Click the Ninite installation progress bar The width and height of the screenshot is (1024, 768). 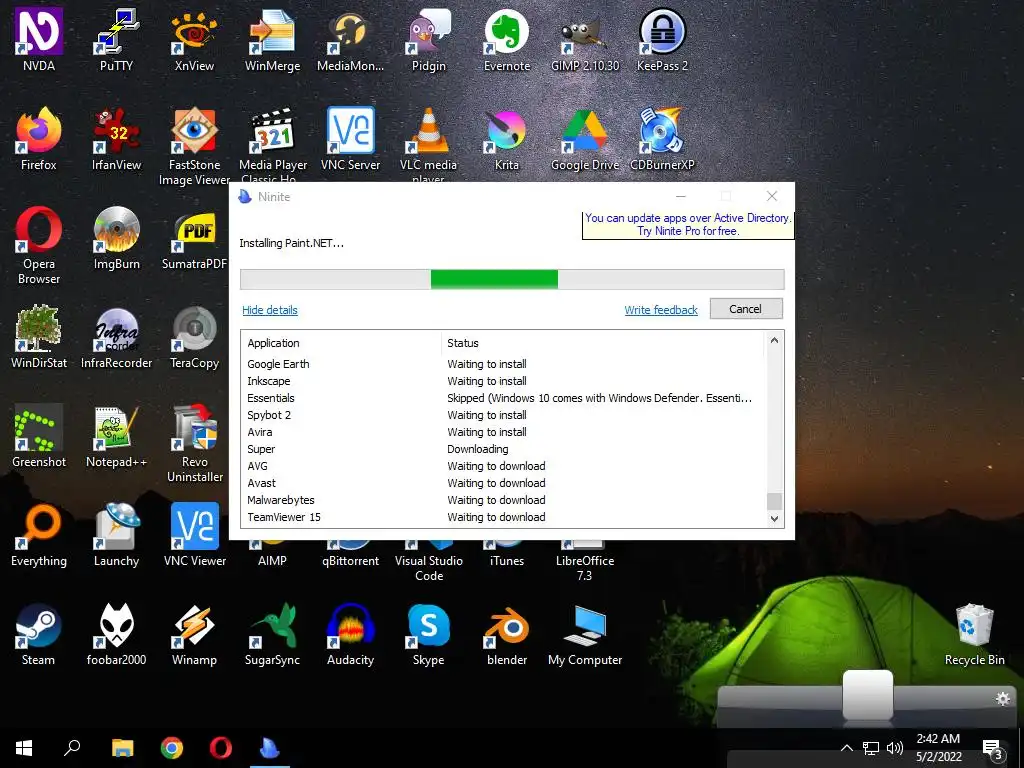click(x=512, y=279)
